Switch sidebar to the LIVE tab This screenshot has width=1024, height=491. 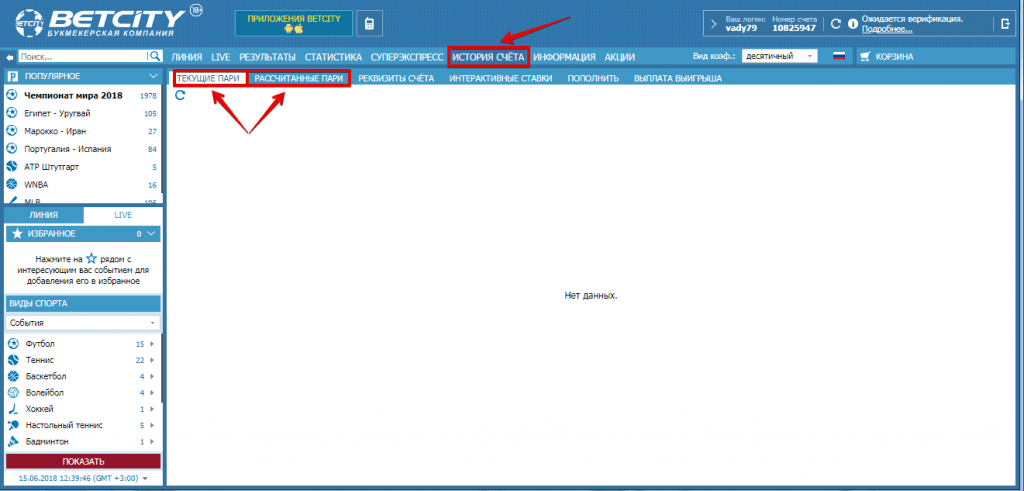pyautogui.click(x=122, y=215)
